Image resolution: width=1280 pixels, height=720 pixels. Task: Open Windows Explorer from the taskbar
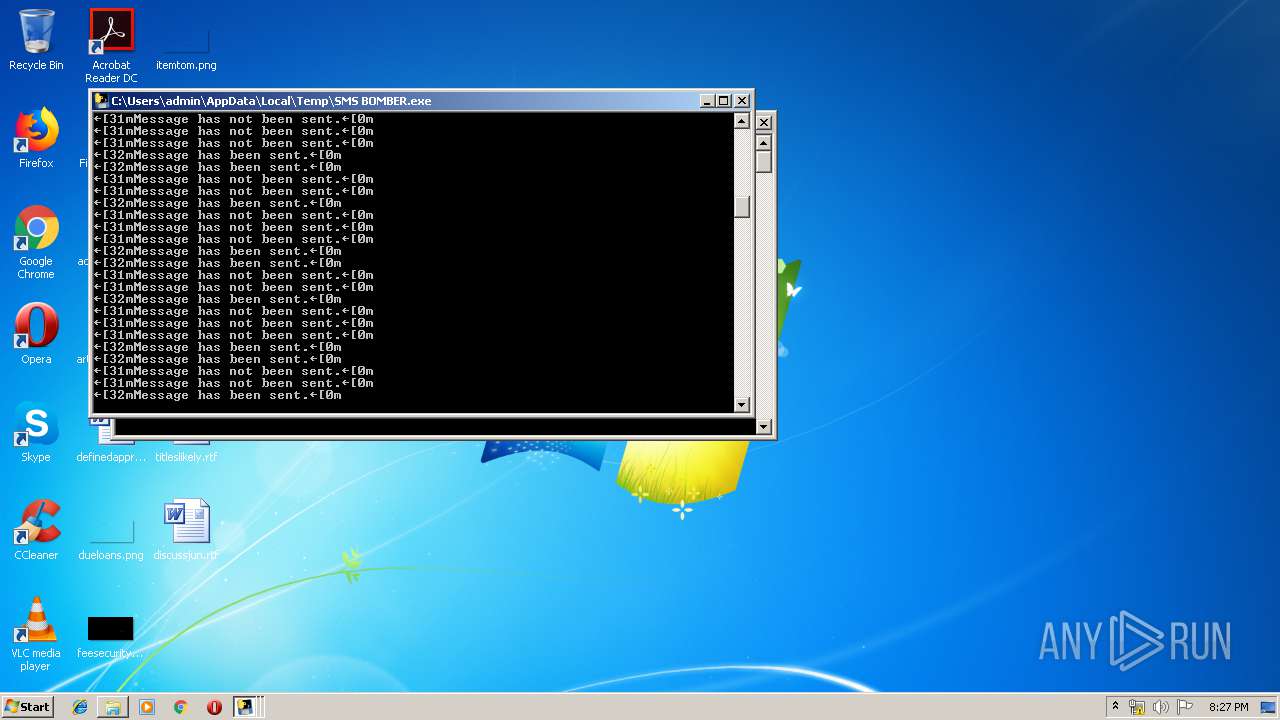113,707
